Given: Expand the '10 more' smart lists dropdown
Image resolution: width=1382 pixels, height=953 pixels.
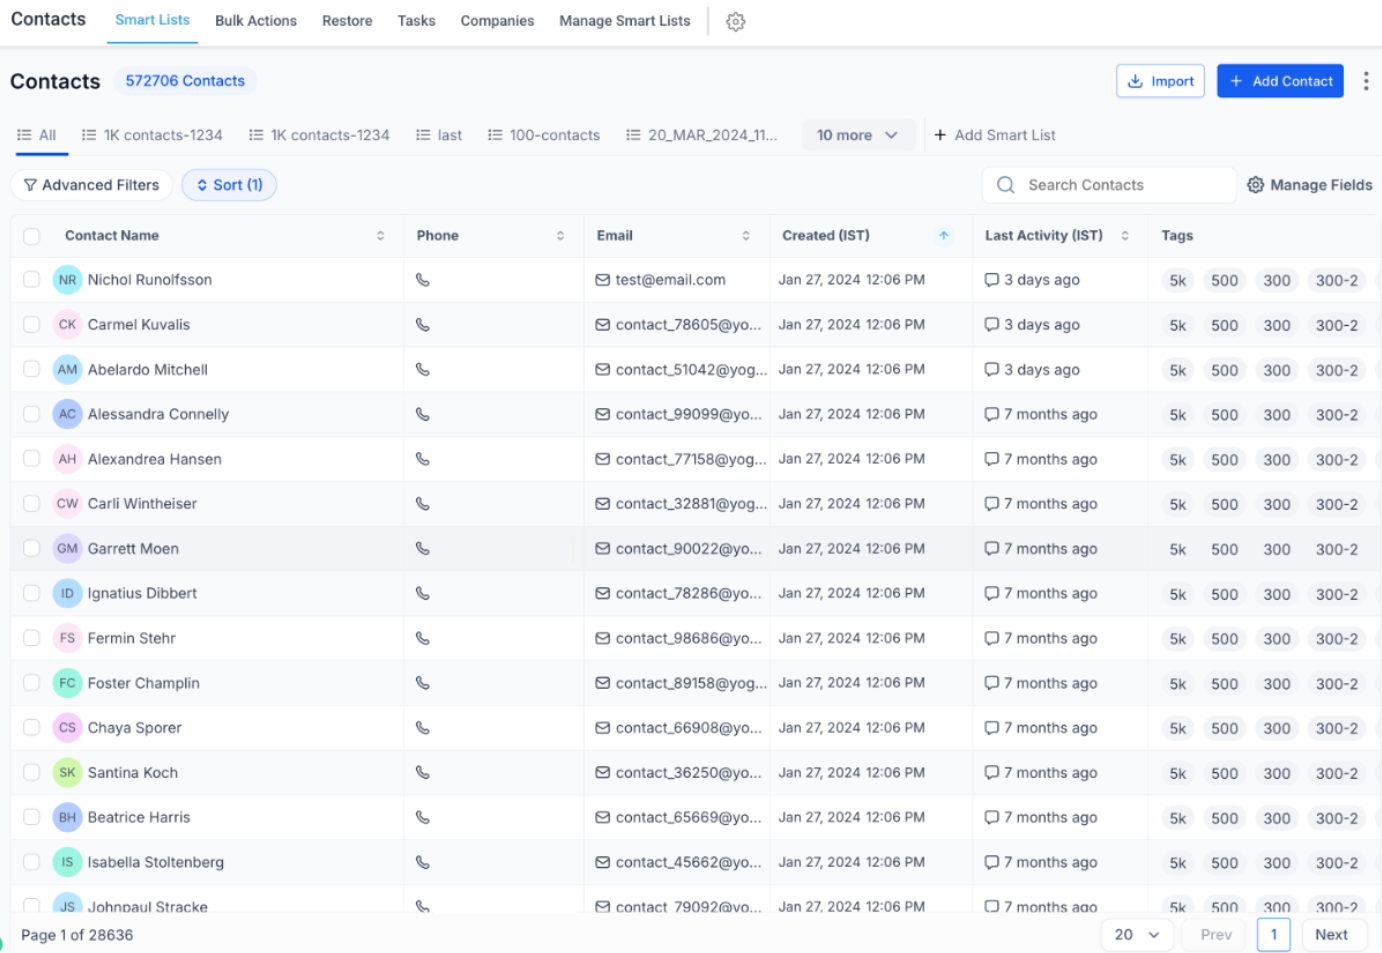Looking at the screenshot, I should coord(858,135).
